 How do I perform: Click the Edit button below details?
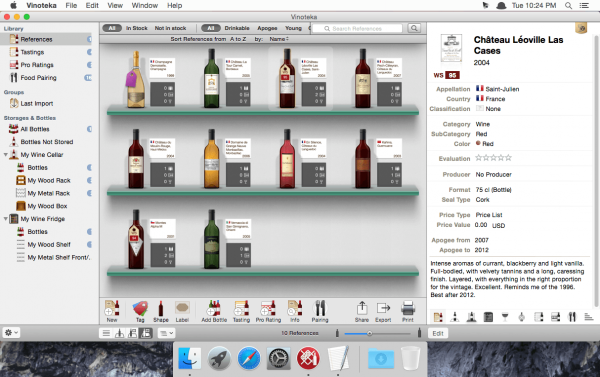[438, 333]
